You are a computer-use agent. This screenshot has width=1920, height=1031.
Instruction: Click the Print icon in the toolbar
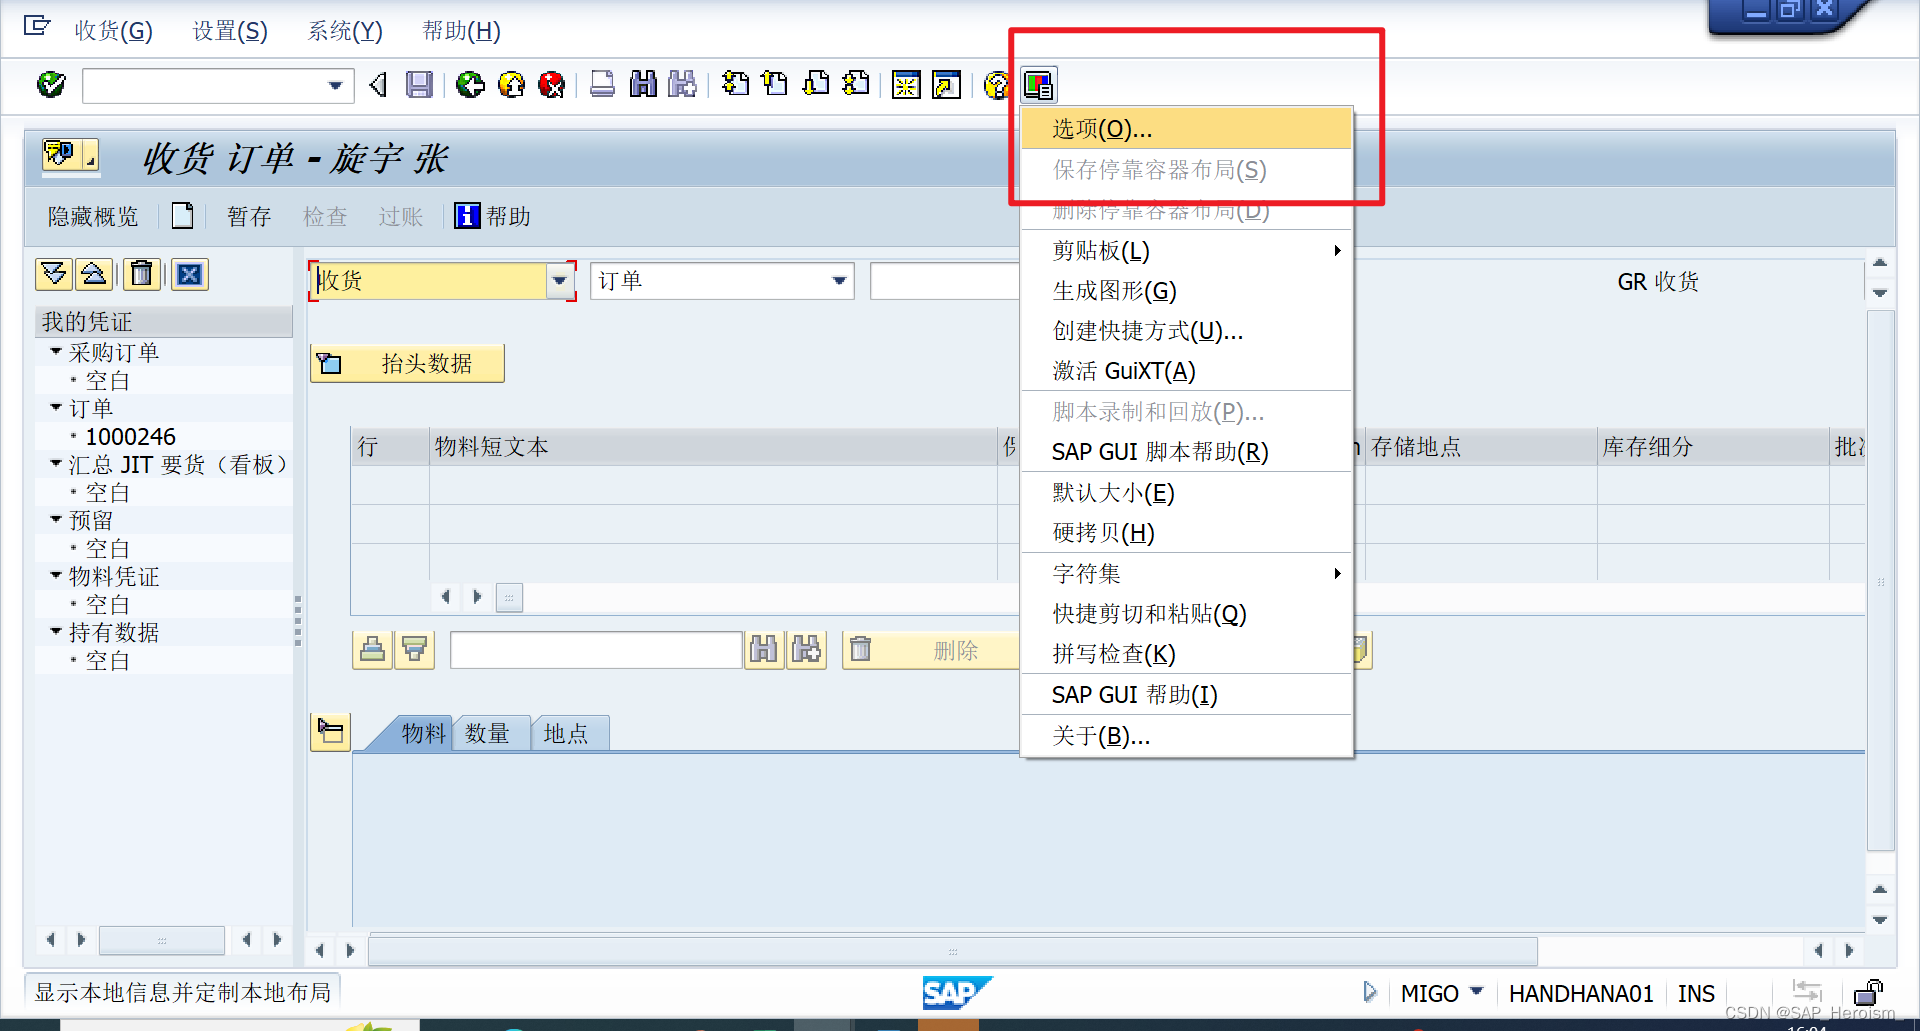pos(602,85)
